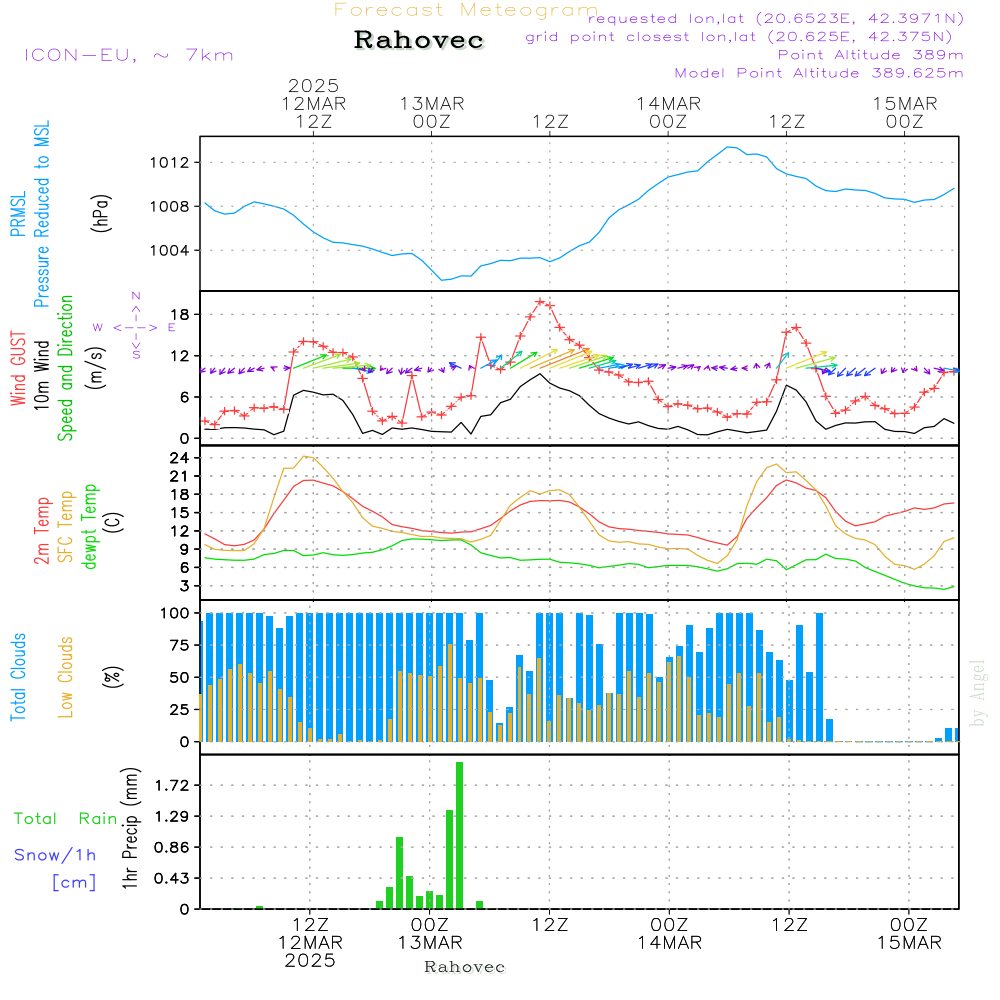Select the Snow/1h legend label
The width and height of the screenshot is (1000, 1000).
point(56,855)
